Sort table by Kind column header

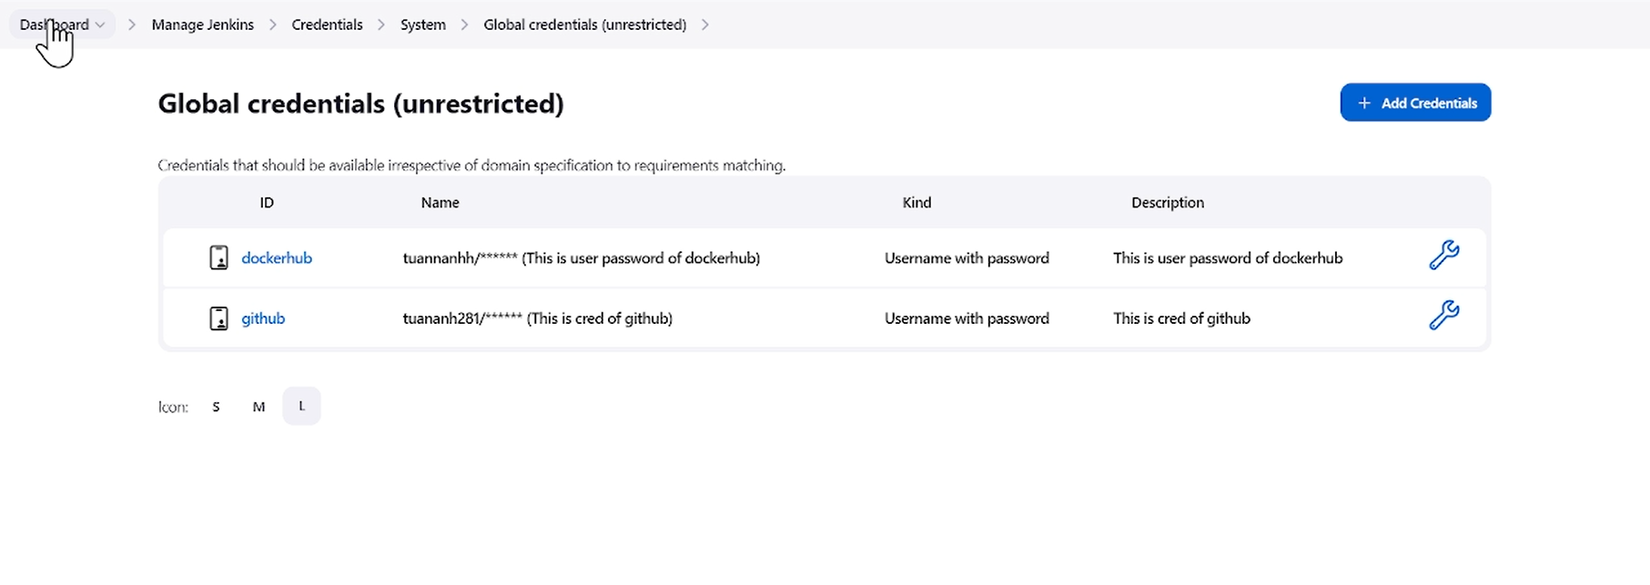coord(917,203)
